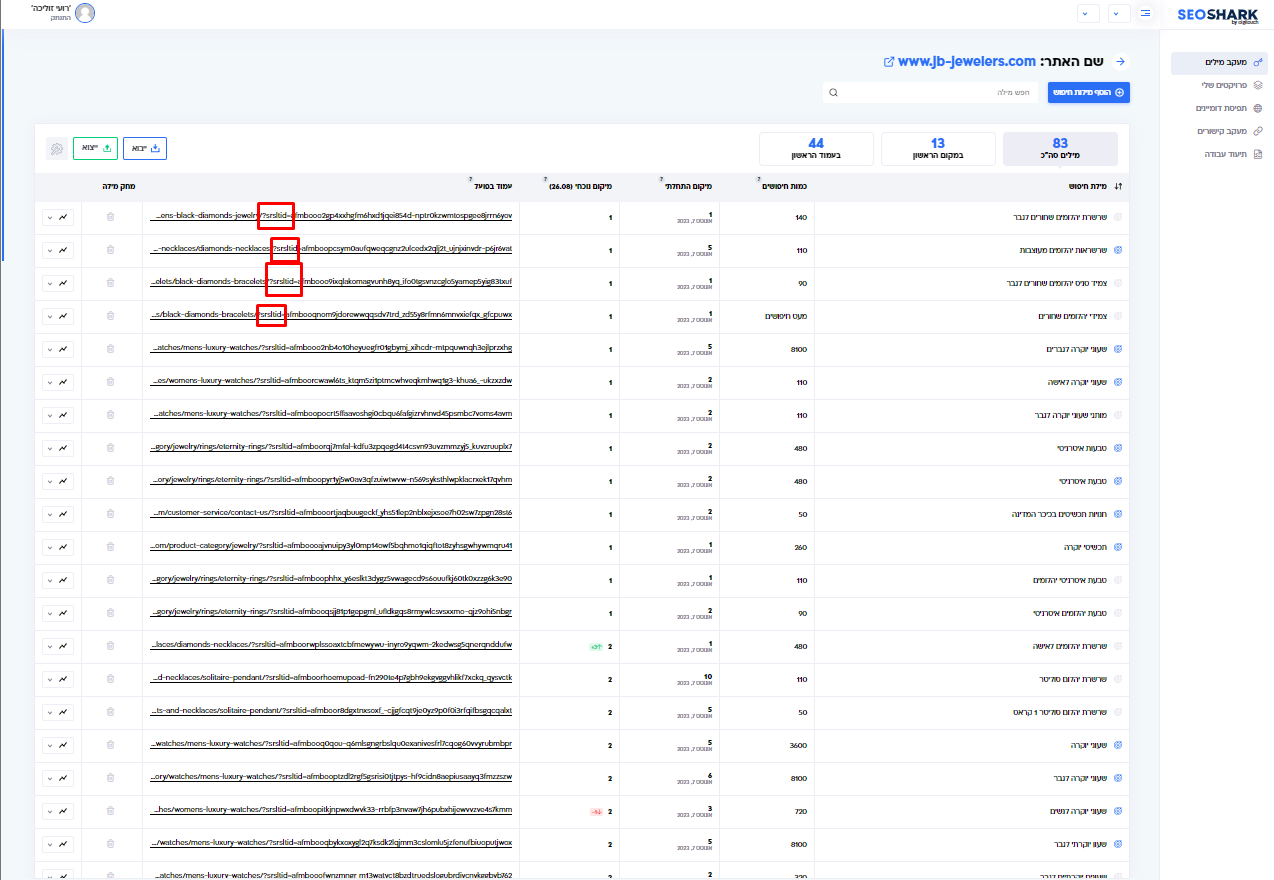Open מעקב מילים in the sidebar
The width and height of the screenshot is (1274, 880).
[1219, 63]
